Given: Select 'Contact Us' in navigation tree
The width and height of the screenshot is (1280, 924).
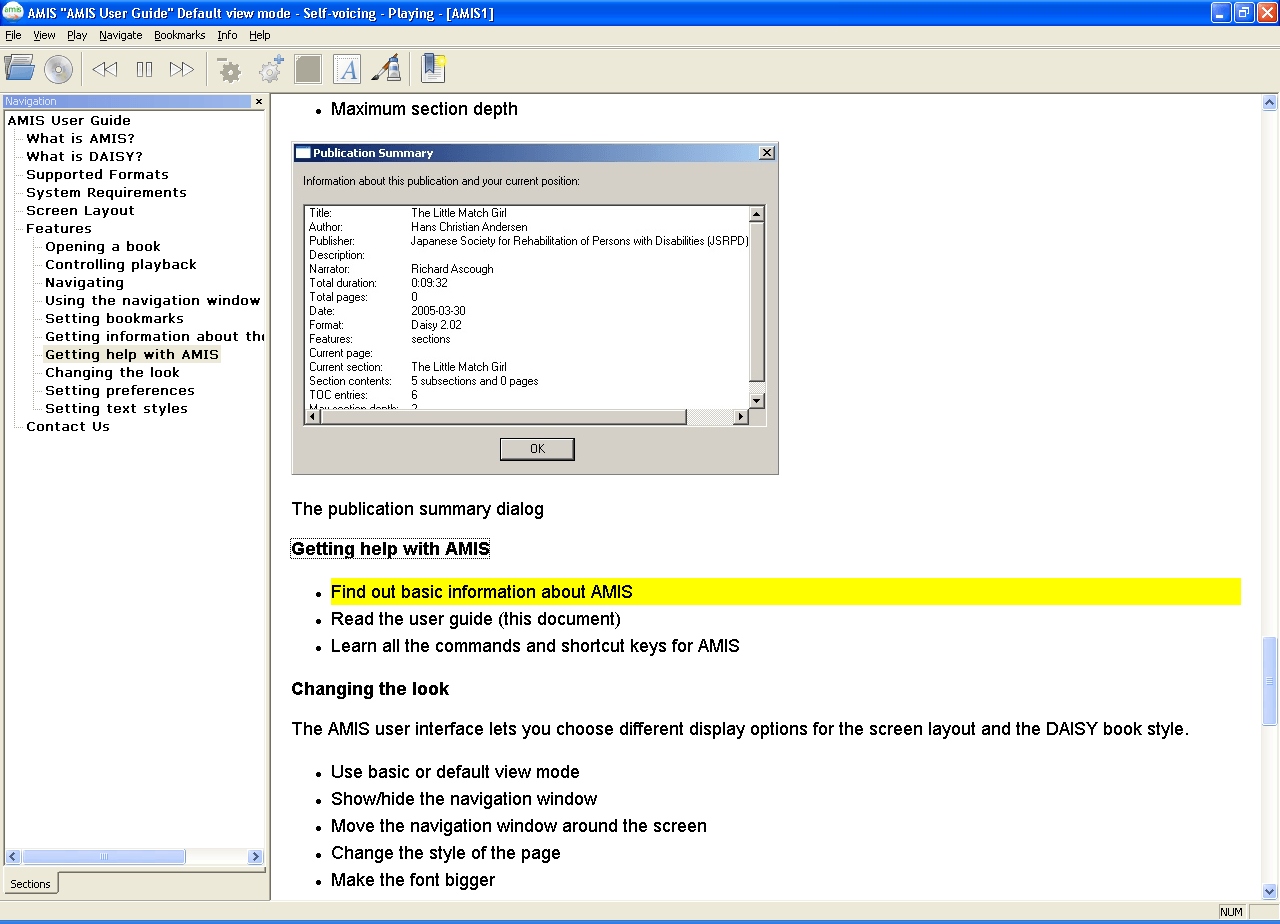Looking at the screenshot, I should [68, 426].
